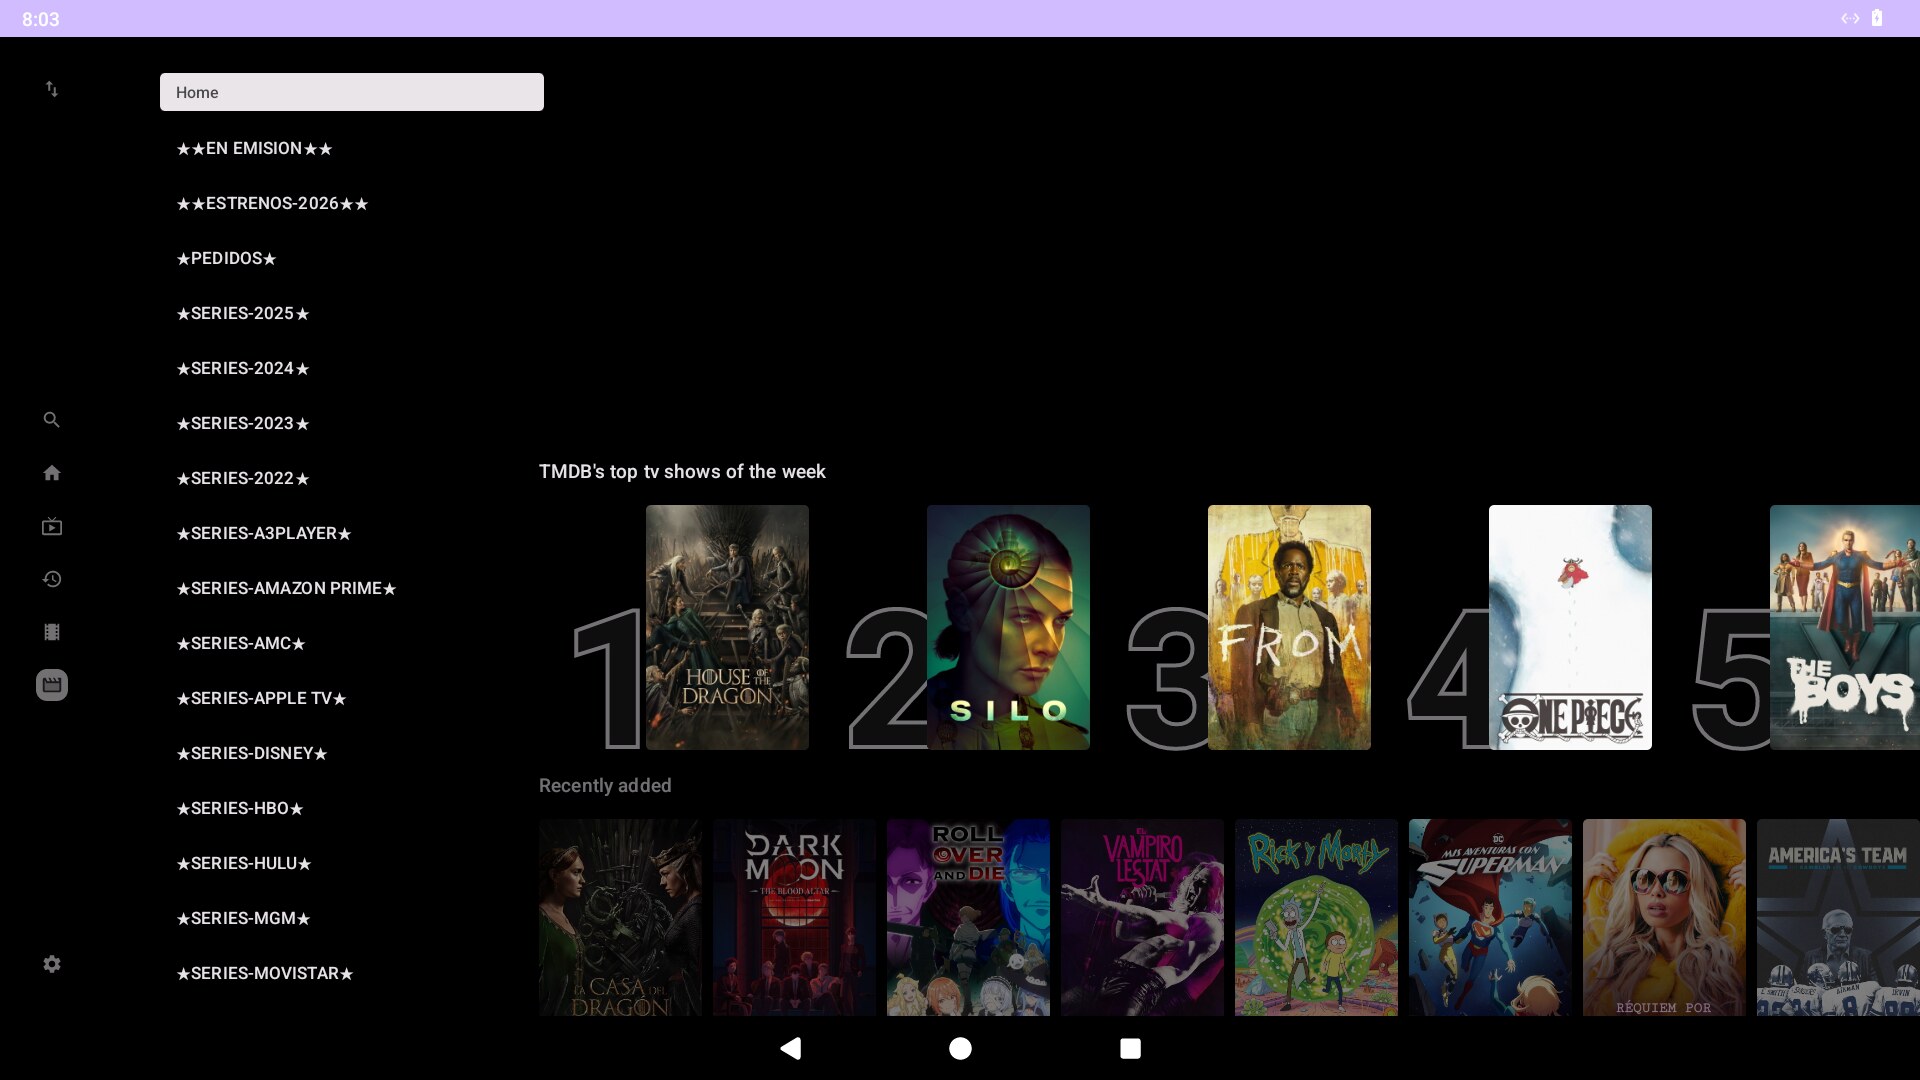Open the search icon in sidebar
1920x1080 pixels.
coord(52,420)
